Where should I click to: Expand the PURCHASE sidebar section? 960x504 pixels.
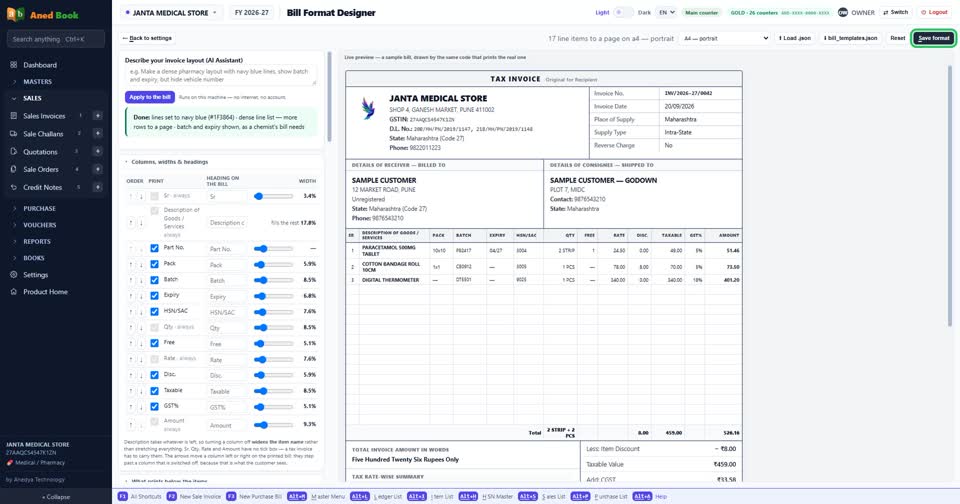pos(39,208)
